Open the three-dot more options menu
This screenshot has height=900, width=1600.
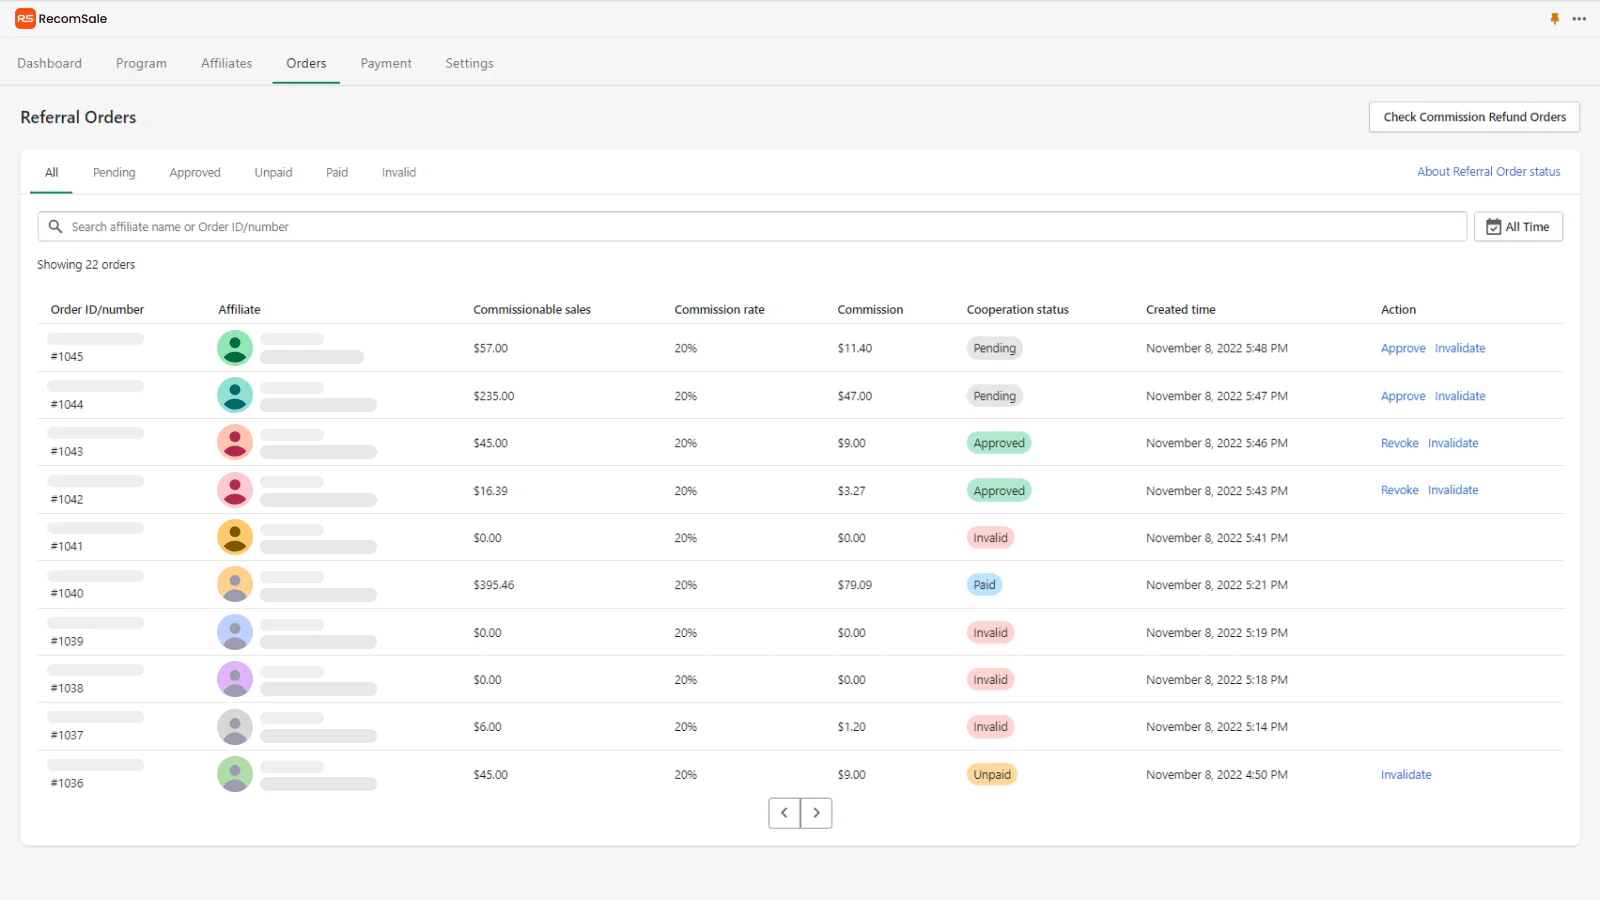click(x=1579, y=19)
